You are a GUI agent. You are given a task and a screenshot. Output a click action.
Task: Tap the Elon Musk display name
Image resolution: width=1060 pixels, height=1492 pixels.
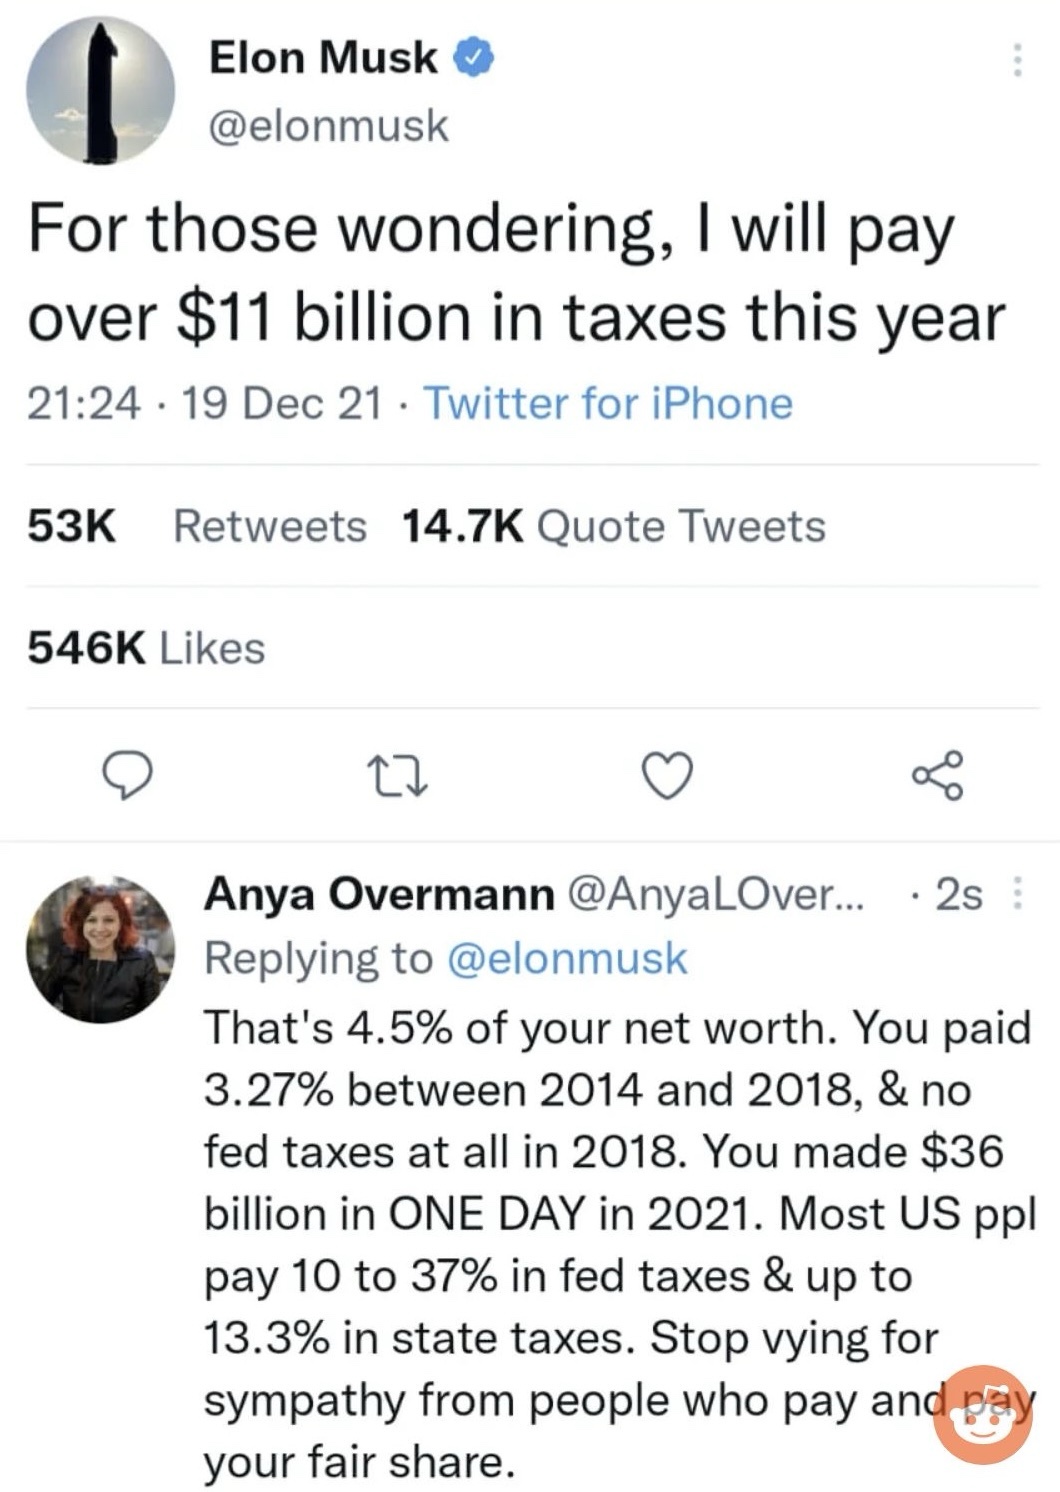tap(323, 57)
